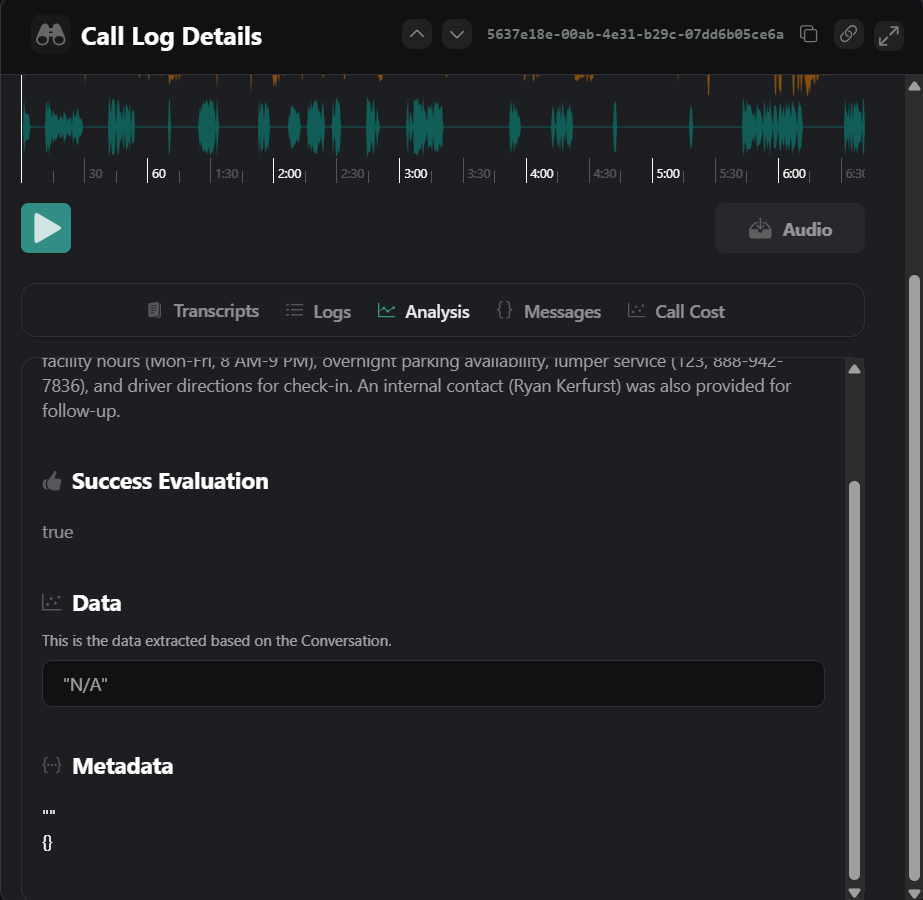
Task: Copy the call ID using the copy icon
Action: point(808,34)
